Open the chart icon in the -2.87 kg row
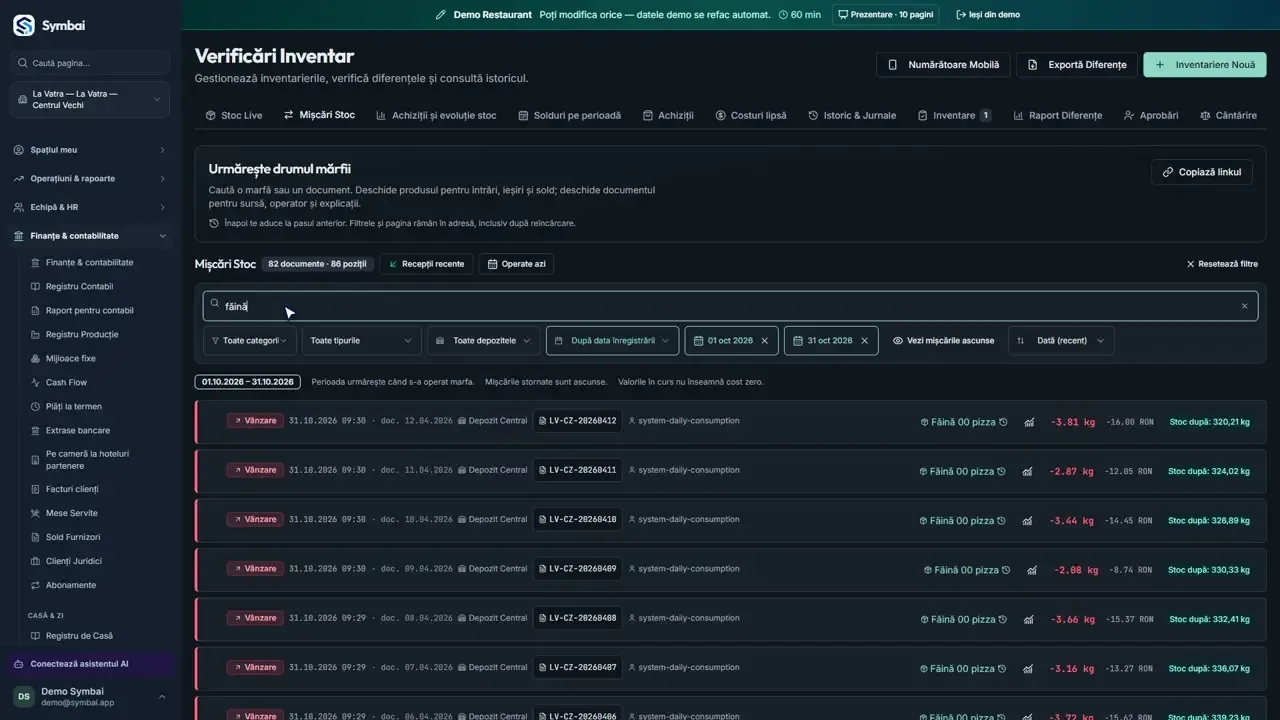The height and width of the screenshot is (720, 1280). pos(1027,471)
